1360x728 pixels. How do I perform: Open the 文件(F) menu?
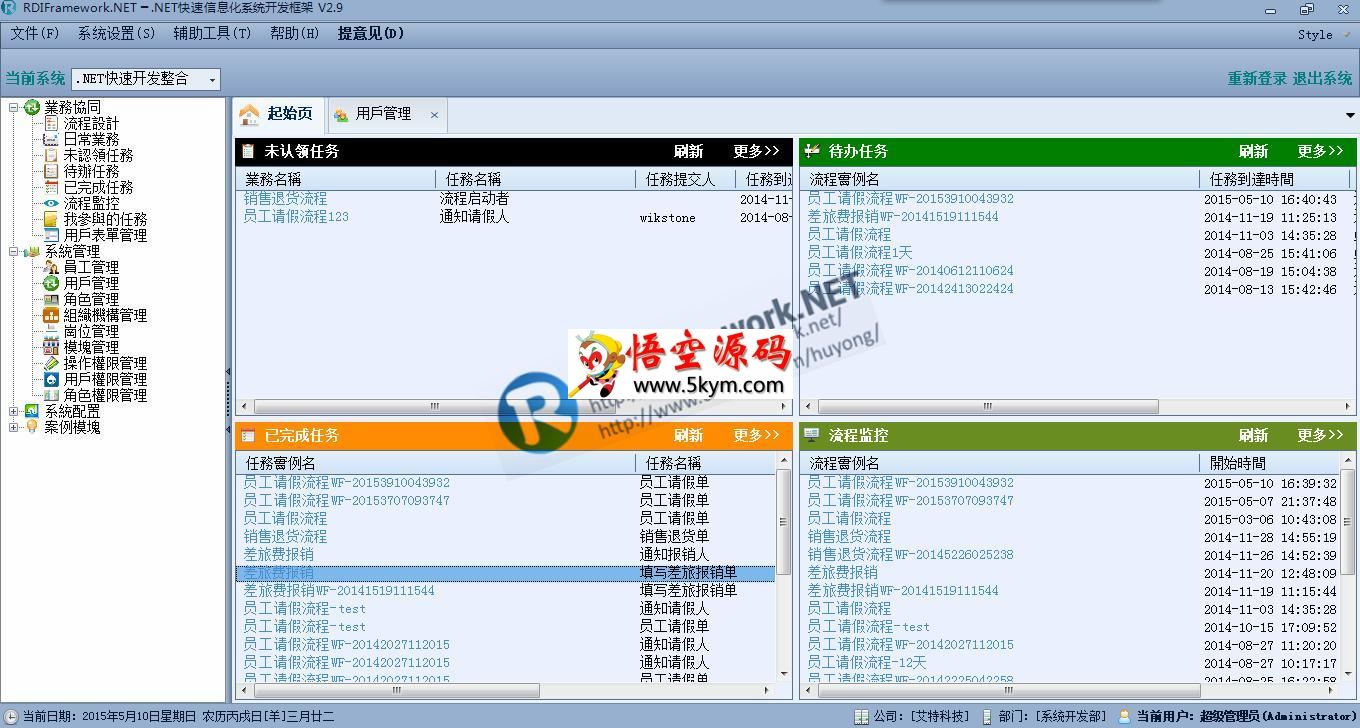[x=35, y=33]
